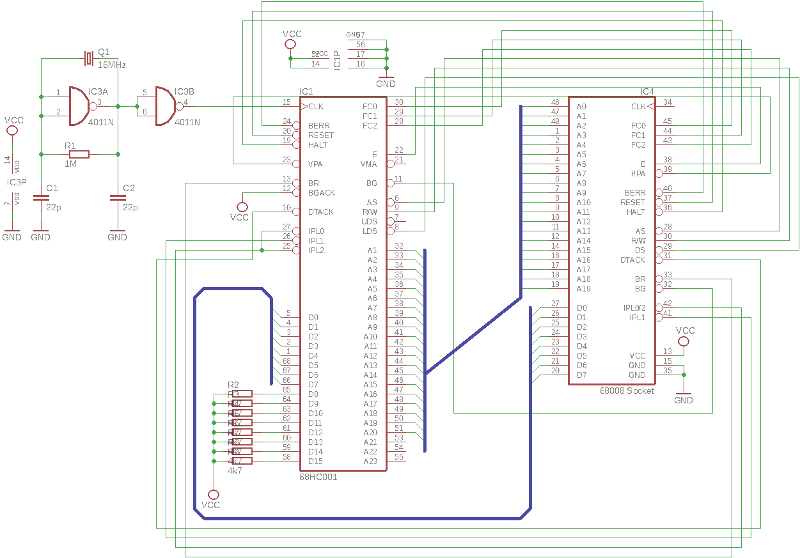Screen dimensions: 800x558
Task: Select the 4k7 resistor value
Action: point(235,471)
